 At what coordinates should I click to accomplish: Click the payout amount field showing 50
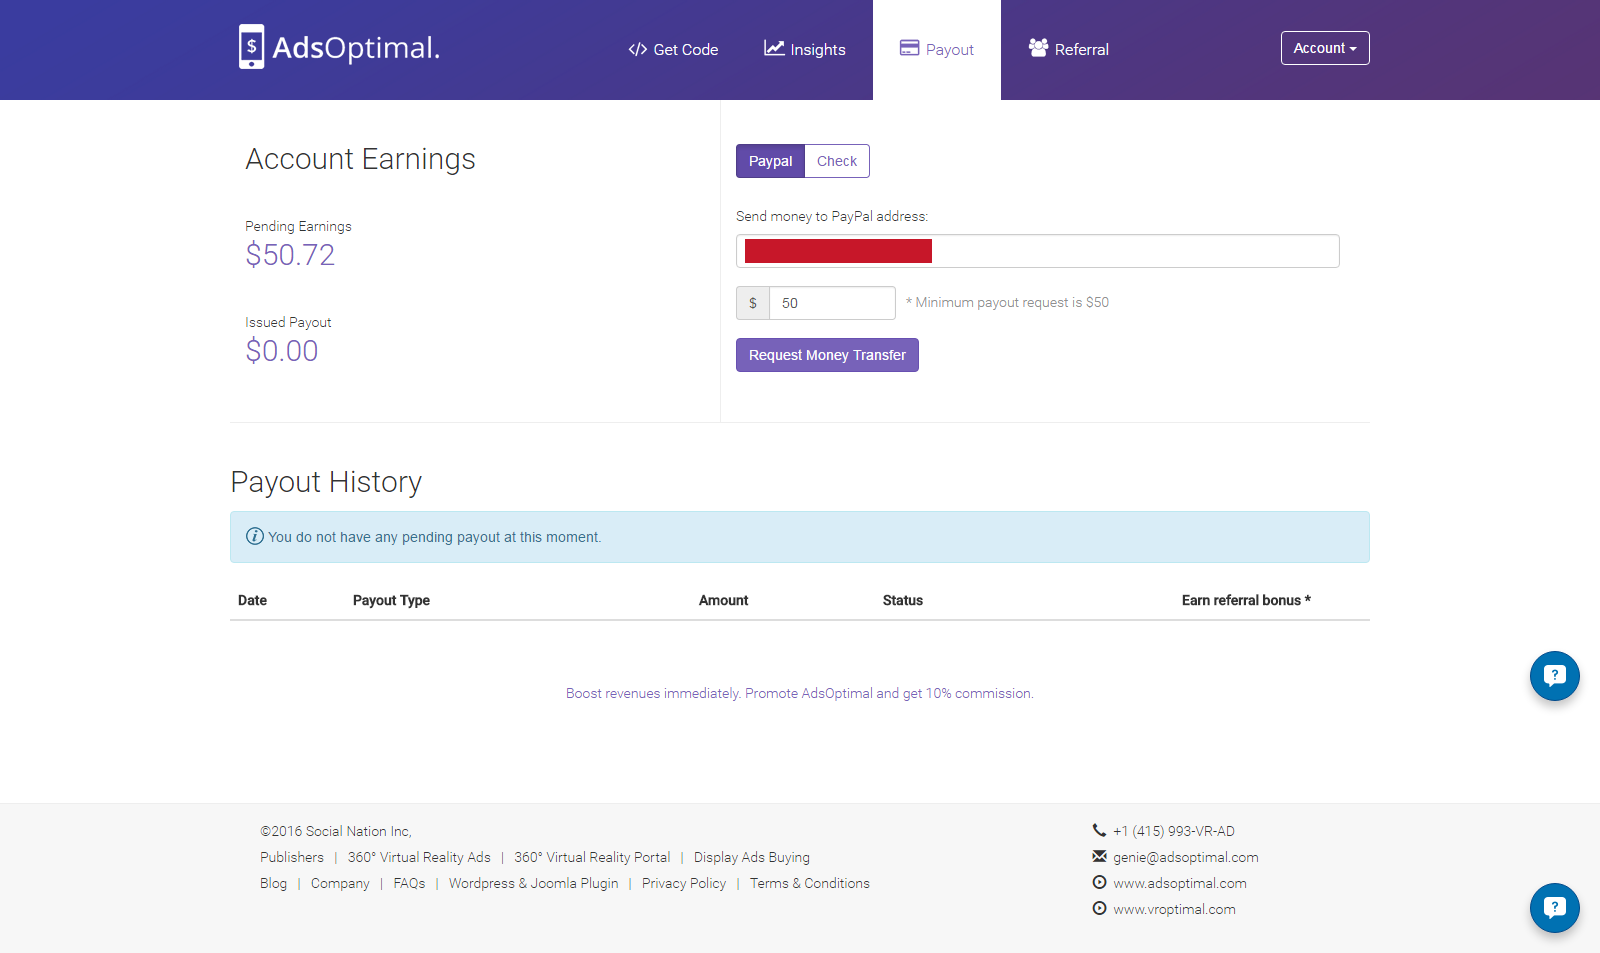click(832, 303)
